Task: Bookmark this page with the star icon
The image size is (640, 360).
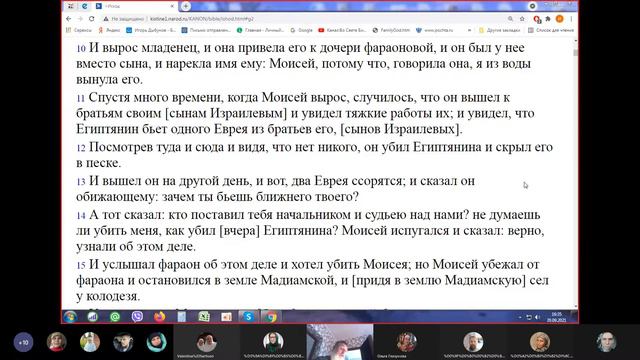Action: click(522, 19)
